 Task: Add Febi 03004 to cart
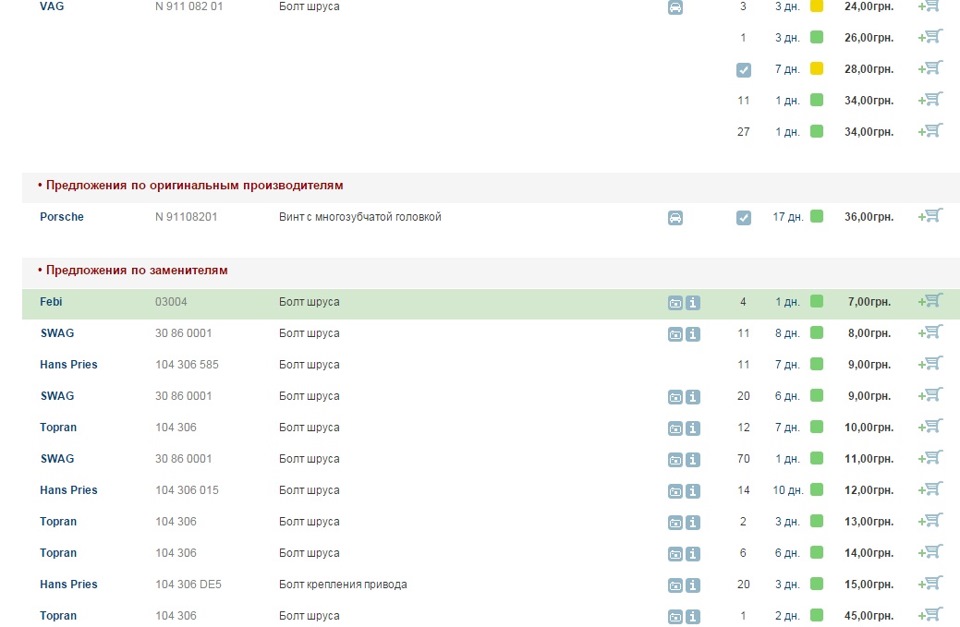[930, 301]
